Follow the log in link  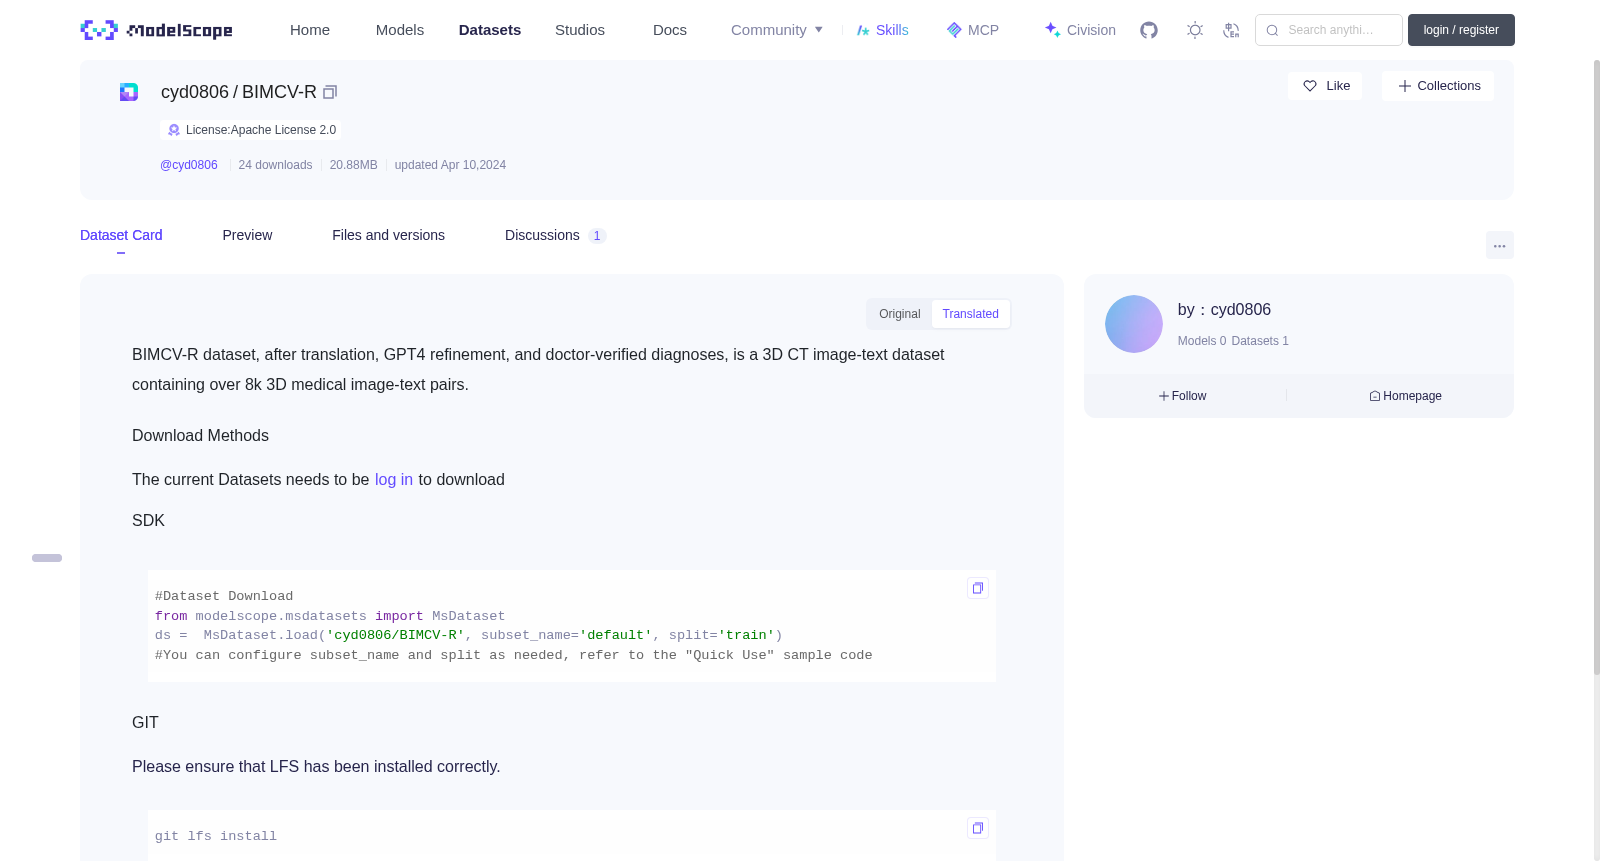[394, 479]
